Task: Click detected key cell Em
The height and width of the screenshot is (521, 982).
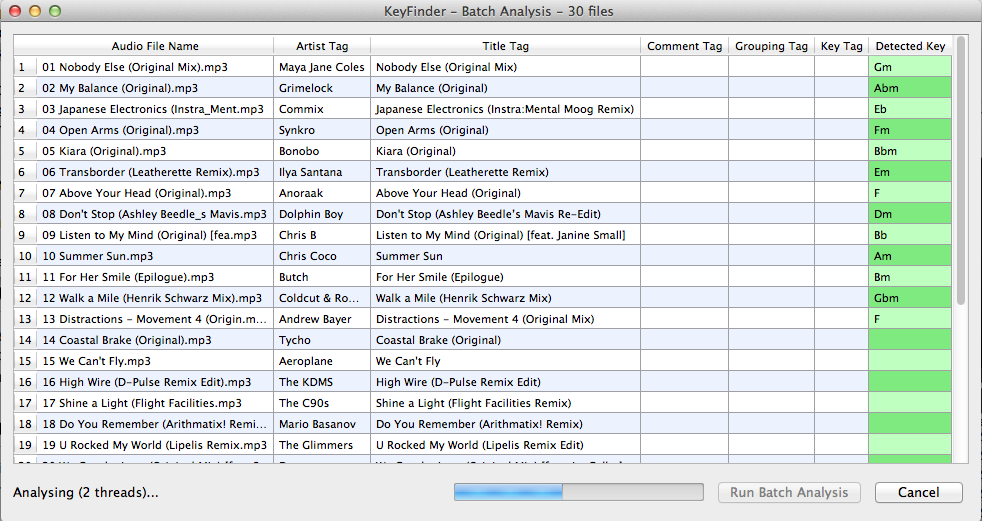Action: pyautogui.click(x=910, y=172)
